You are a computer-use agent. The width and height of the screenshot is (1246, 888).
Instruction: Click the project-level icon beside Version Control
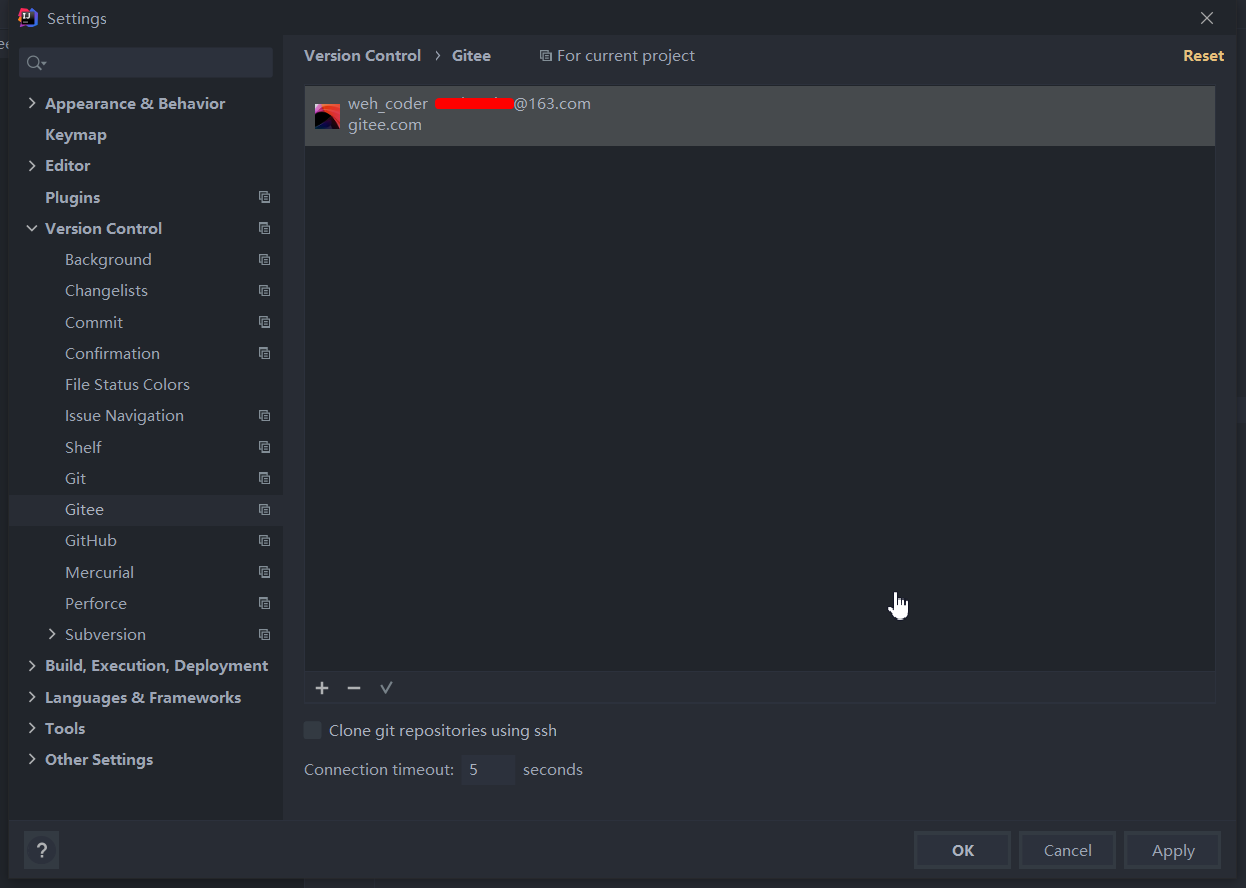click(x=264, y=229)
